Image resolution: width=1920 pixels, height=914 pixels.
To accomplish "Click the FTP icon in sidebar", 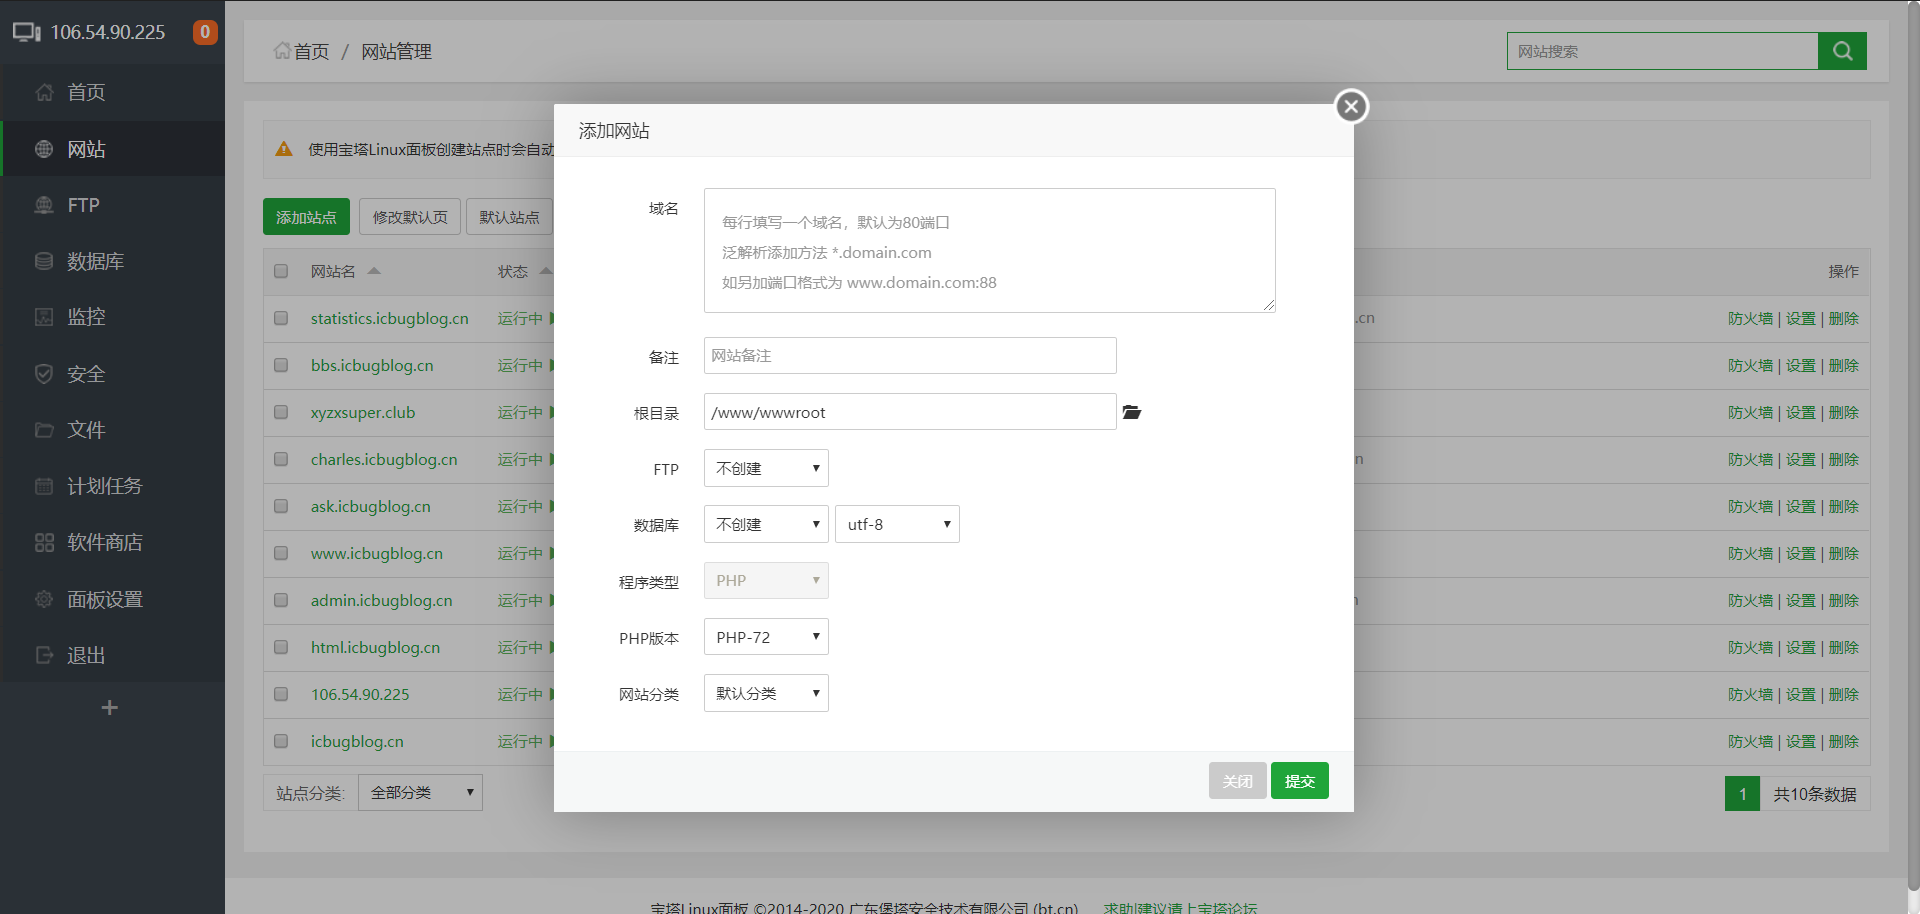I will (44, 205).
